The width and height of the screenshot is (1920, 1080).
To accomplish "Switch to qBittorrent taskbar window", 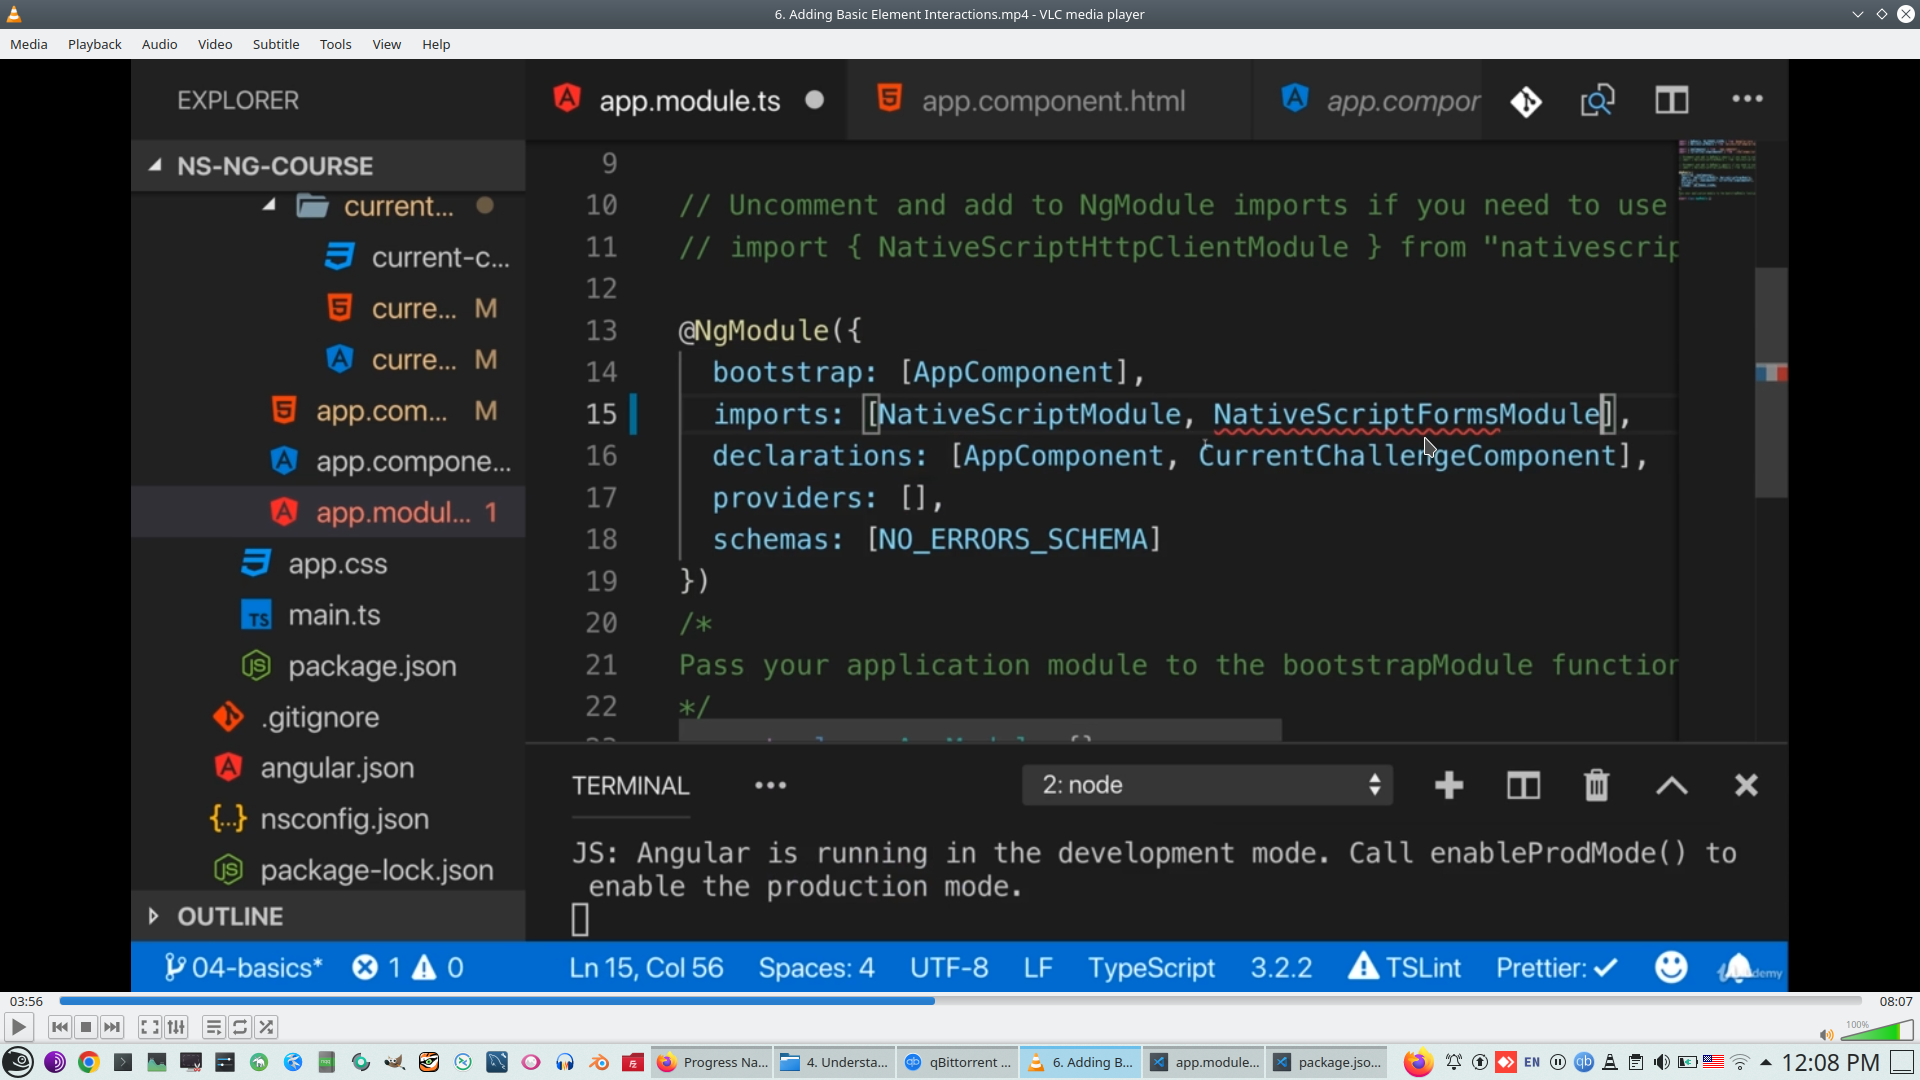I will coord(958,1062).
